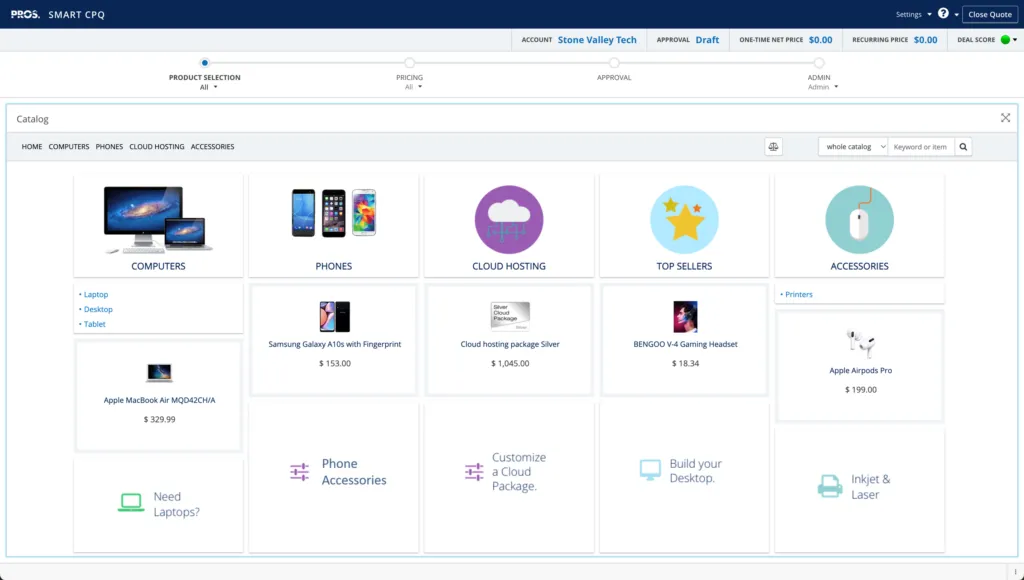Viewport: 1024px width, 580px height.
Task: Open the whole catalog scope dropdown
Action: [853, 147]
